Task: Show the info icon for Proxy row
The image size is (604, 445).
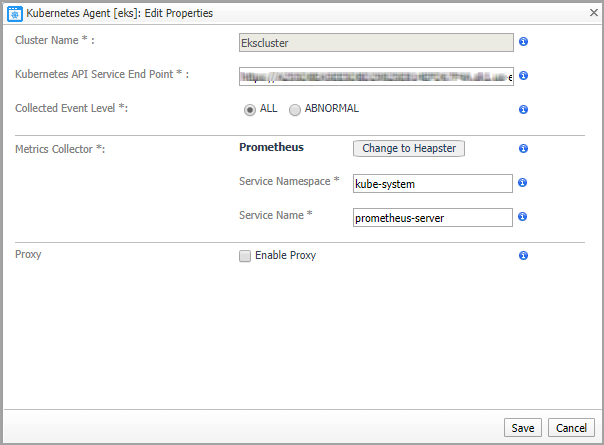Action: point(524,256)
